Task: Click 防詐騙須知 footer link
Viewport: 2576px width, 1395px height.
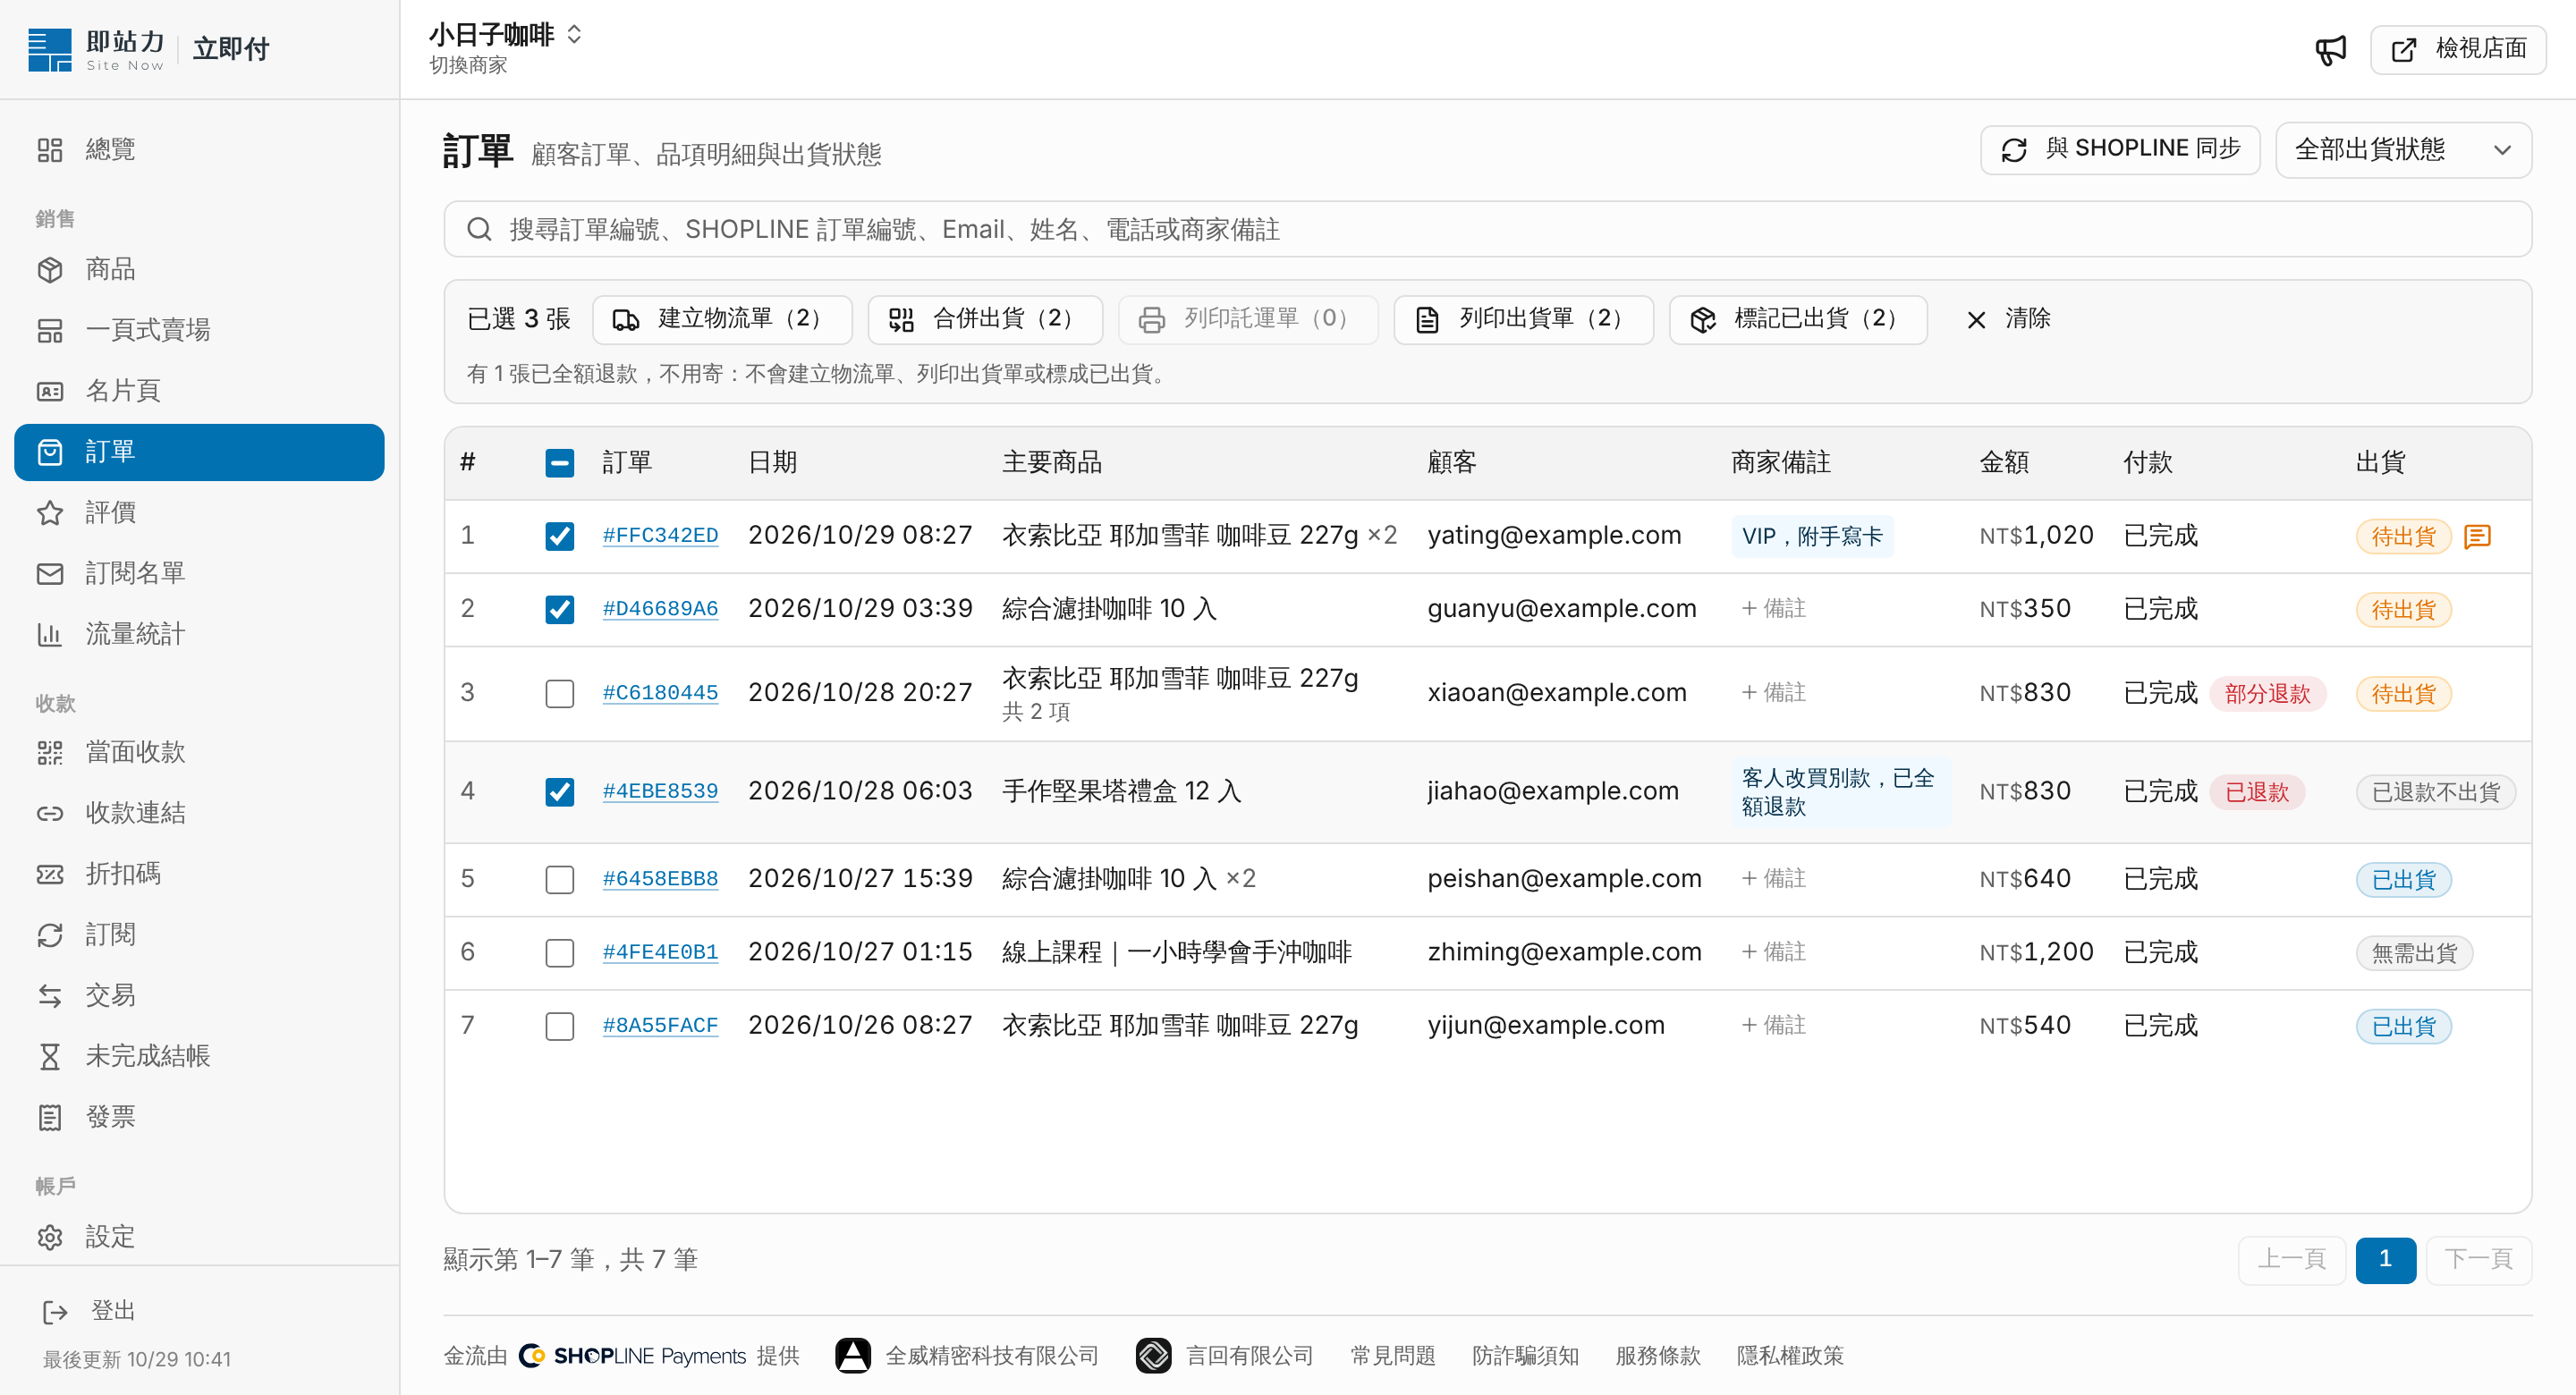Action: (x=1525, y=1355)
